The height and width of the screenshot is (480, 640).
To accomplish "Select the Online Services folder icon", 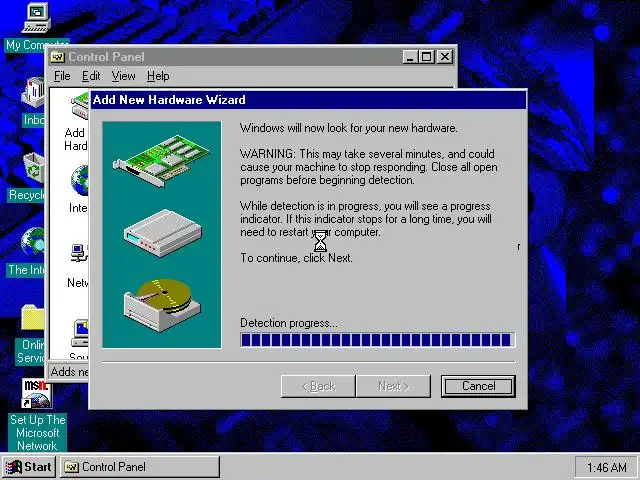I will 33,318.
